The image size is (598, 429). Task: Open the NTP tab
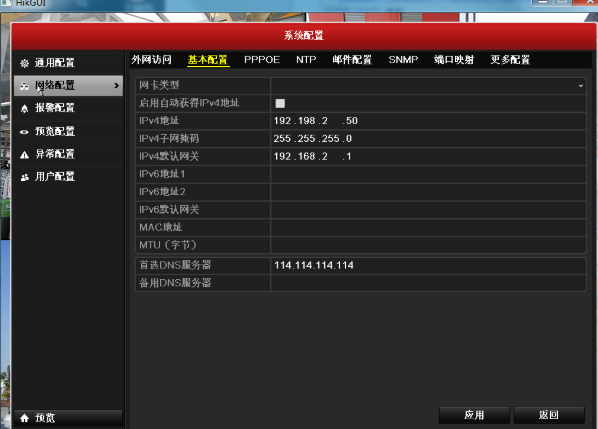coord(306,60)
